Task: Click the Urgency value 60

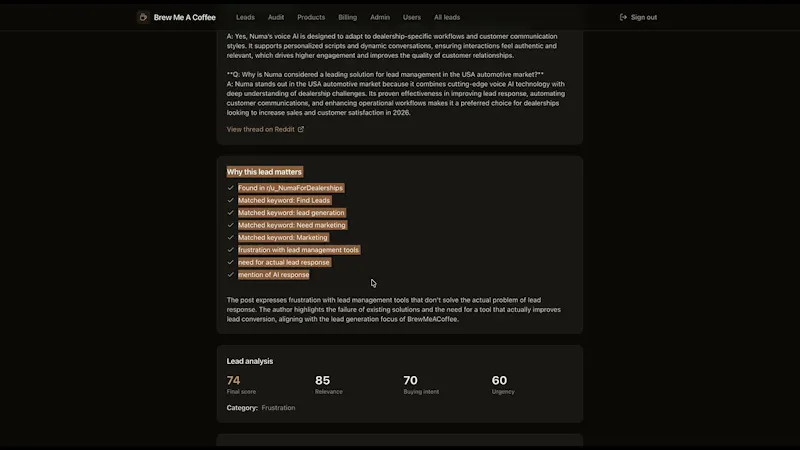Action: [x=499, y=381]
